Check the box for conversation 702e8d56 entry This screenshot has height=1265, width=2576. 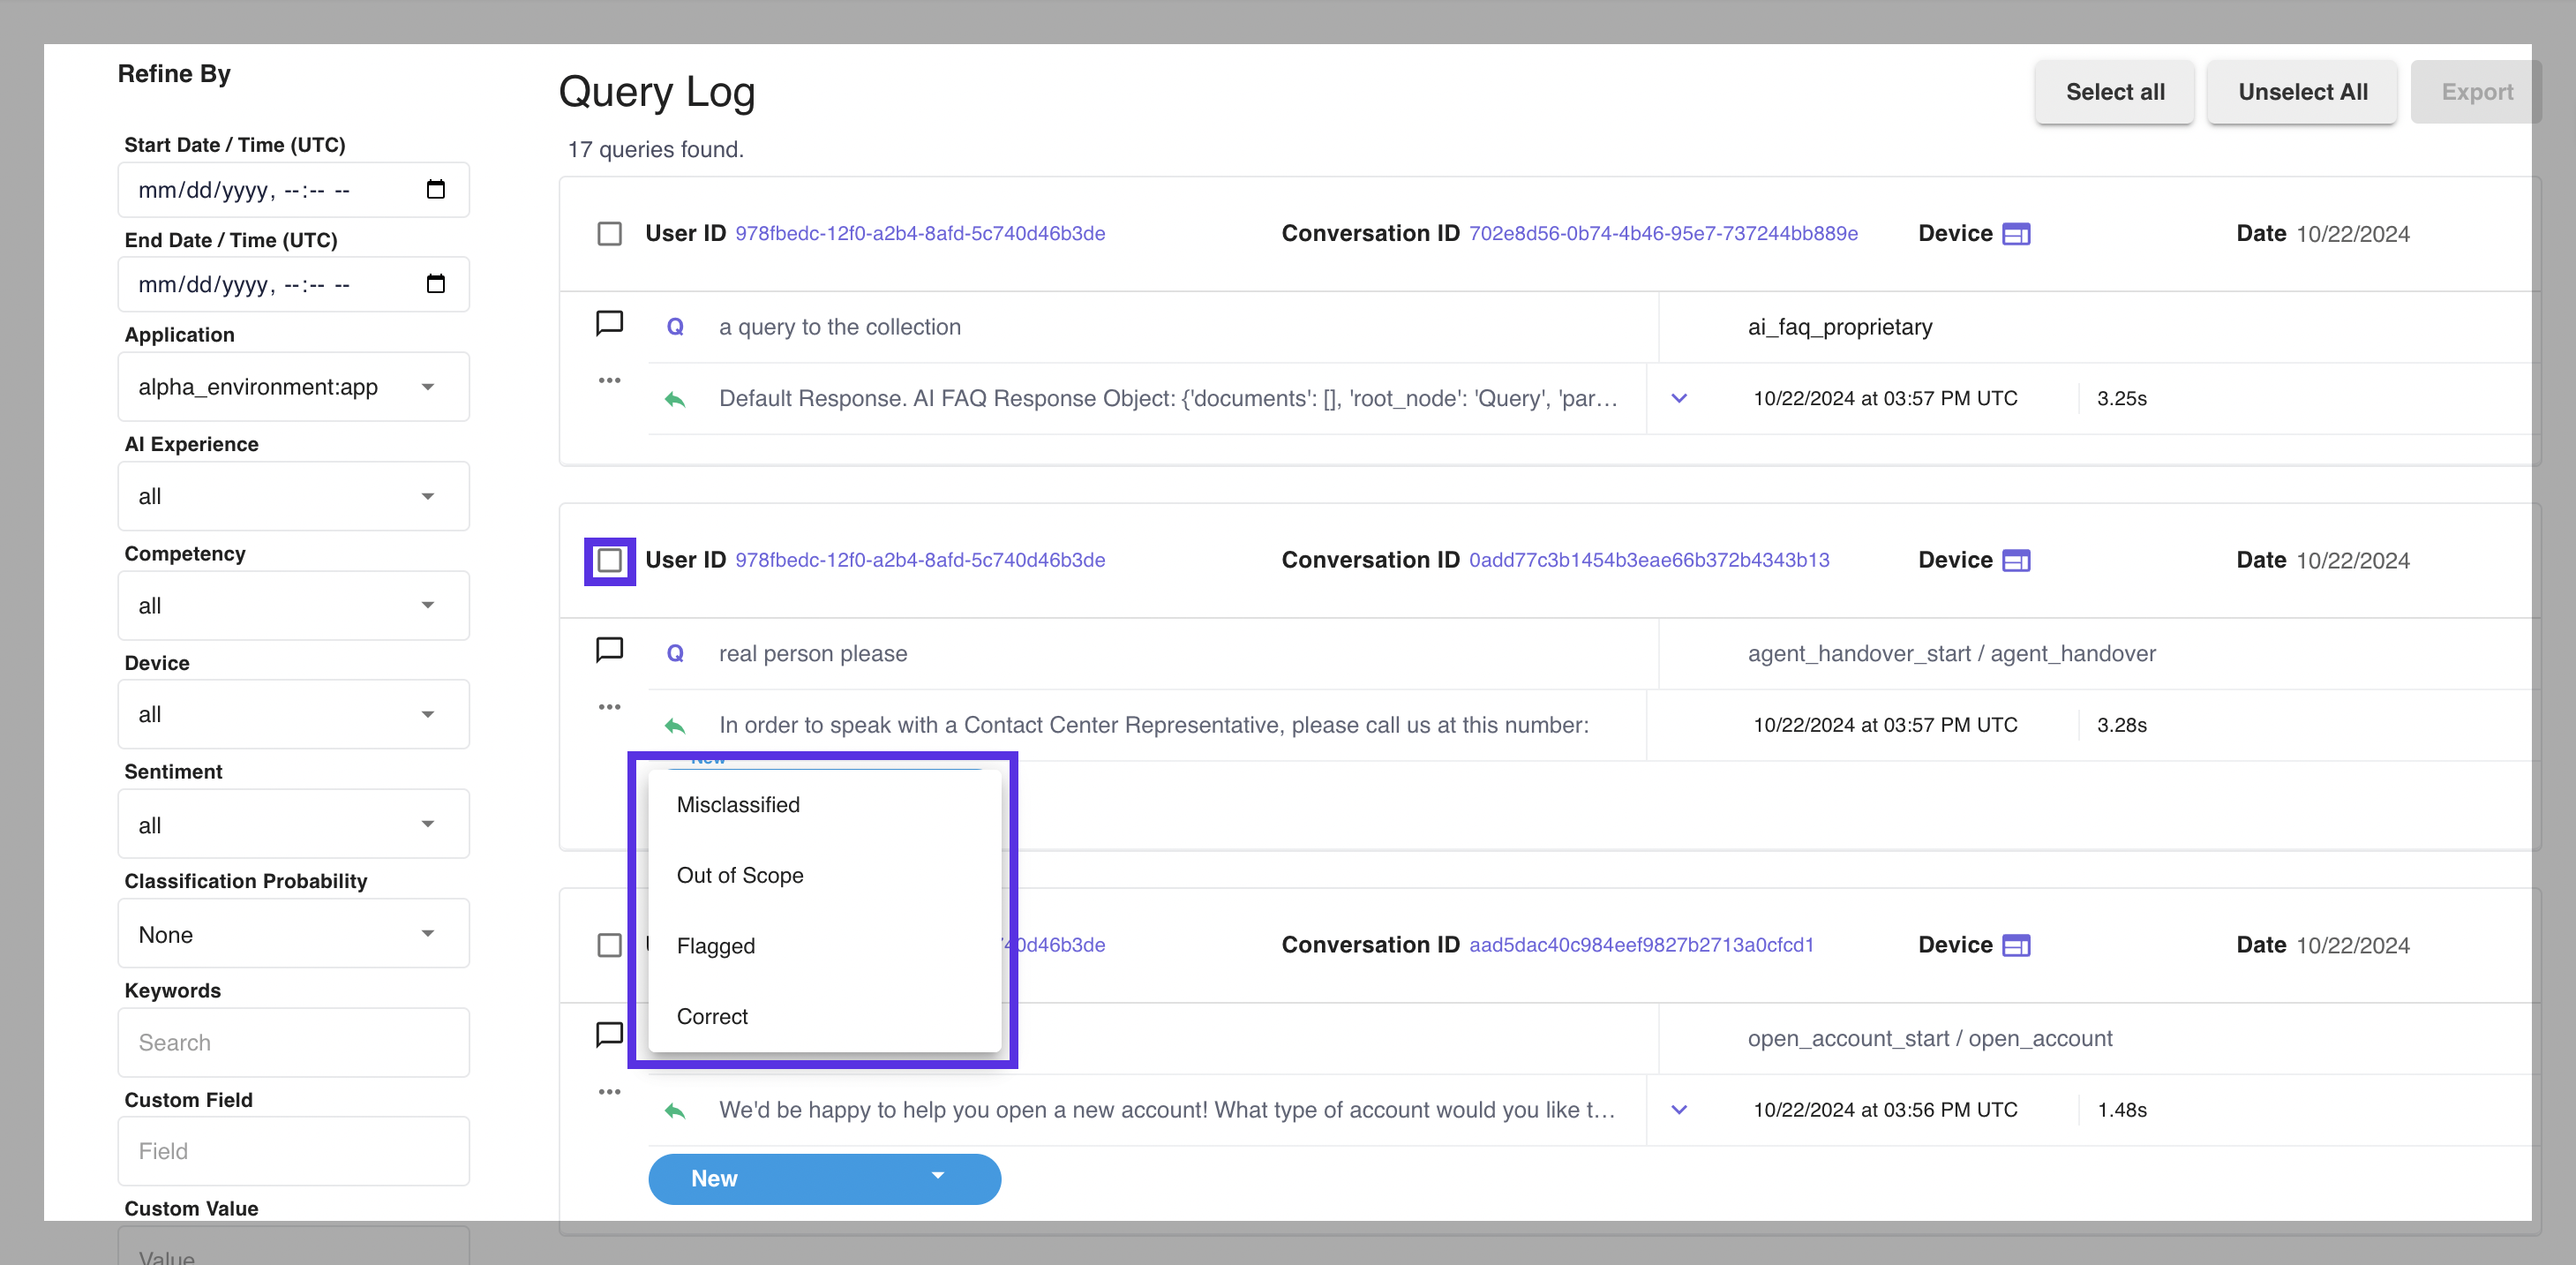pos(609,234)
